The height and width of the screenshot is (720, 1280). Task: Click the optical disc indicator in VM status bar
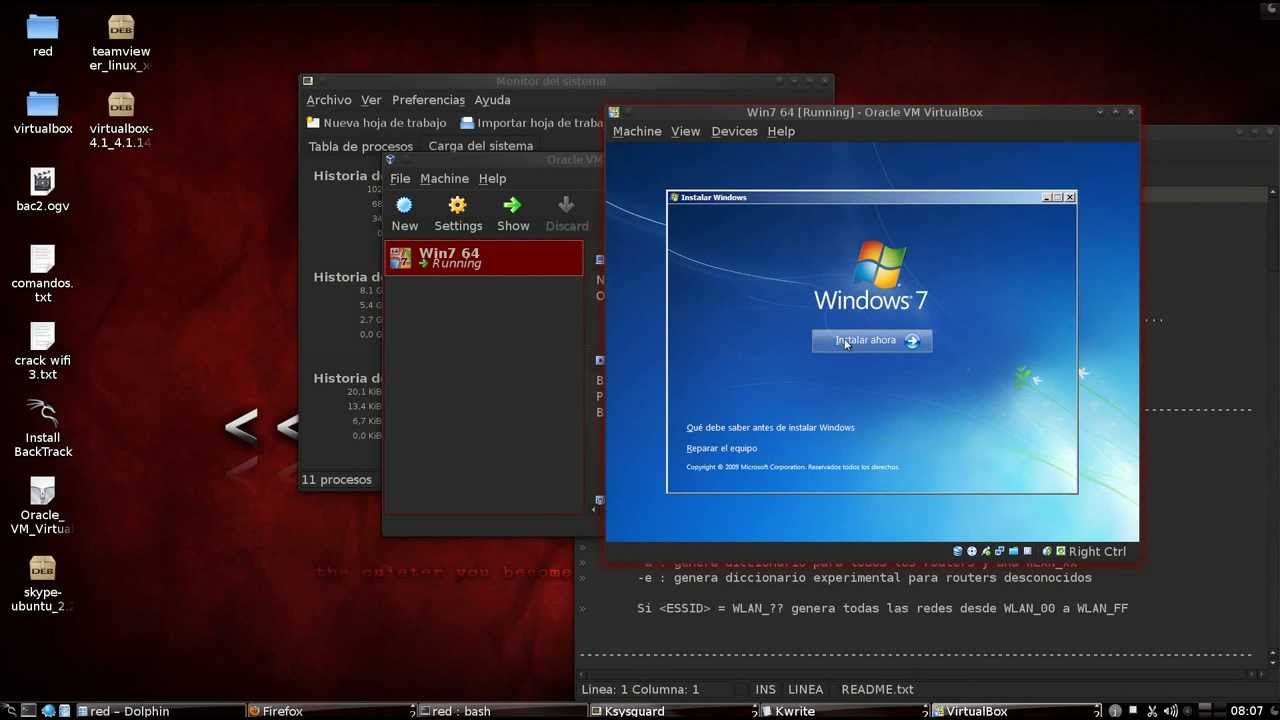pos(972,551)
